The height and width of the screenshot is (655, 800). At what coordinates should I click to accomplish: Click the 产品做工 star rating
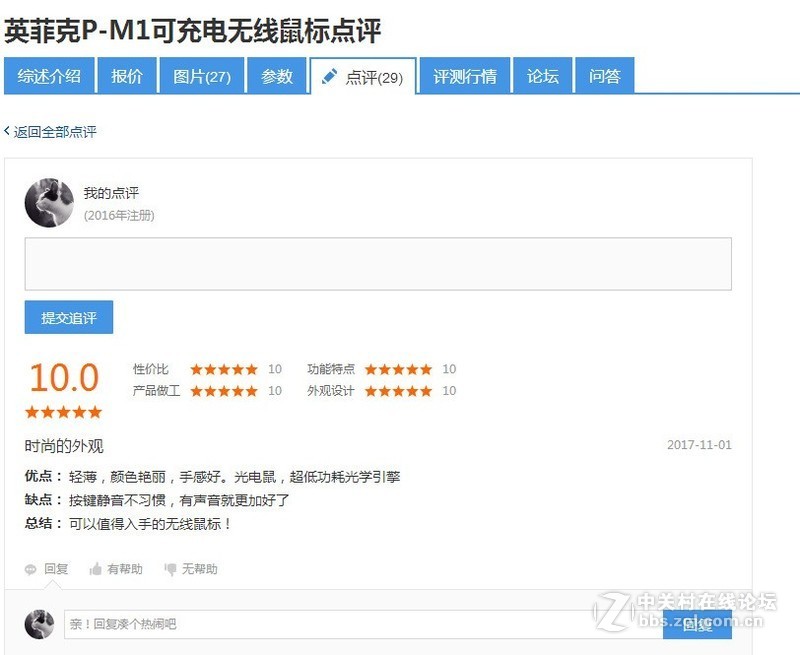223,391
